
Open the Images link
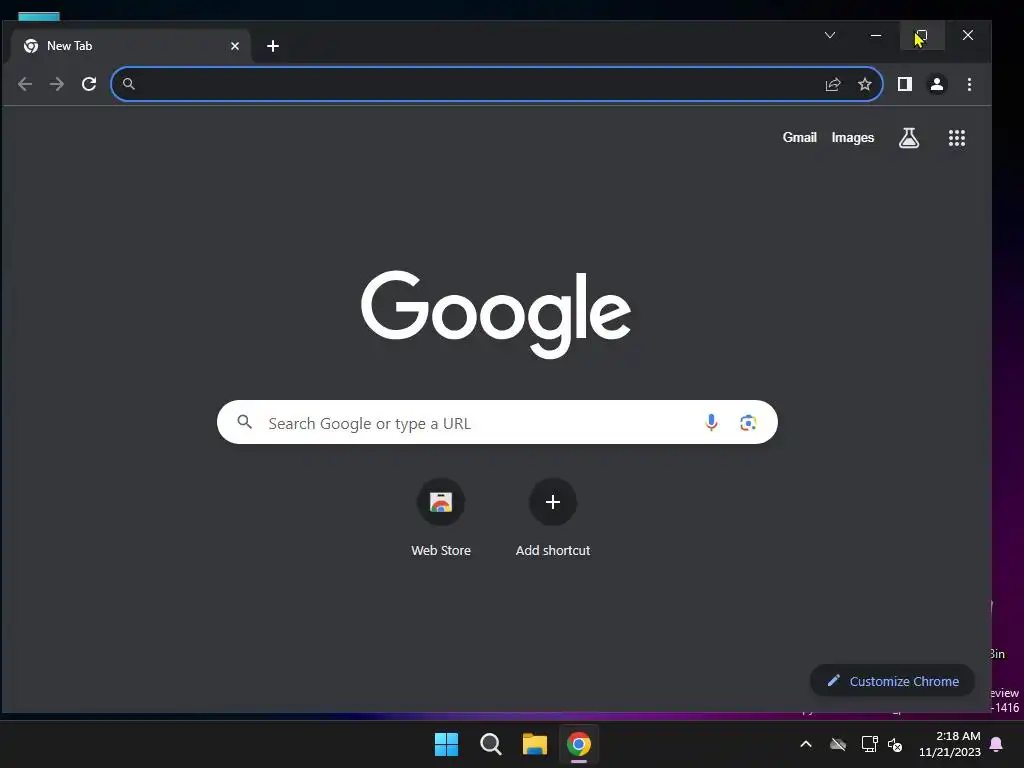tap(852, 137)
